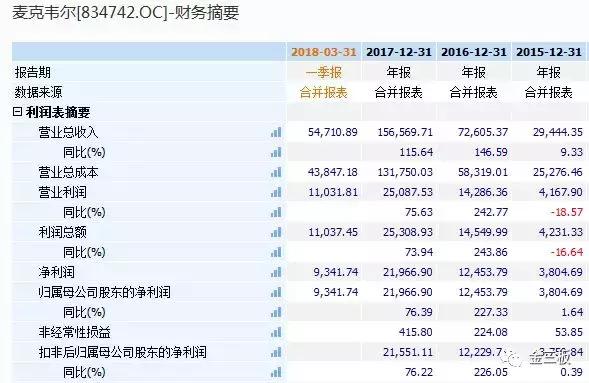Click the 非经常性损益 row label
Screen dimensions: 589x383
(x=74, y=332)
